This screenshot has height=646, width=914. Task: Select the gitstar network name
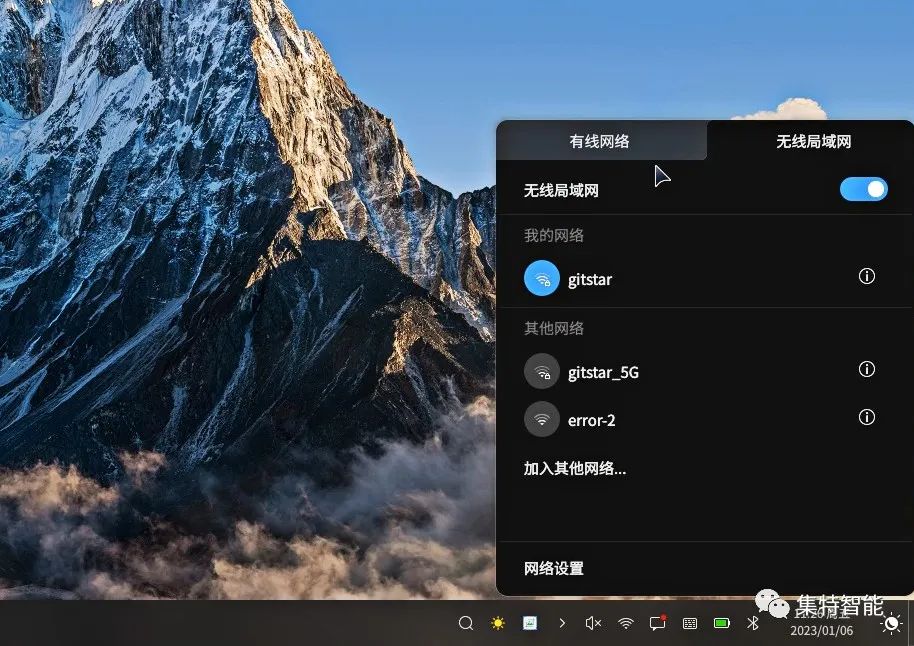pyautogui.click(x=589, y=279)
